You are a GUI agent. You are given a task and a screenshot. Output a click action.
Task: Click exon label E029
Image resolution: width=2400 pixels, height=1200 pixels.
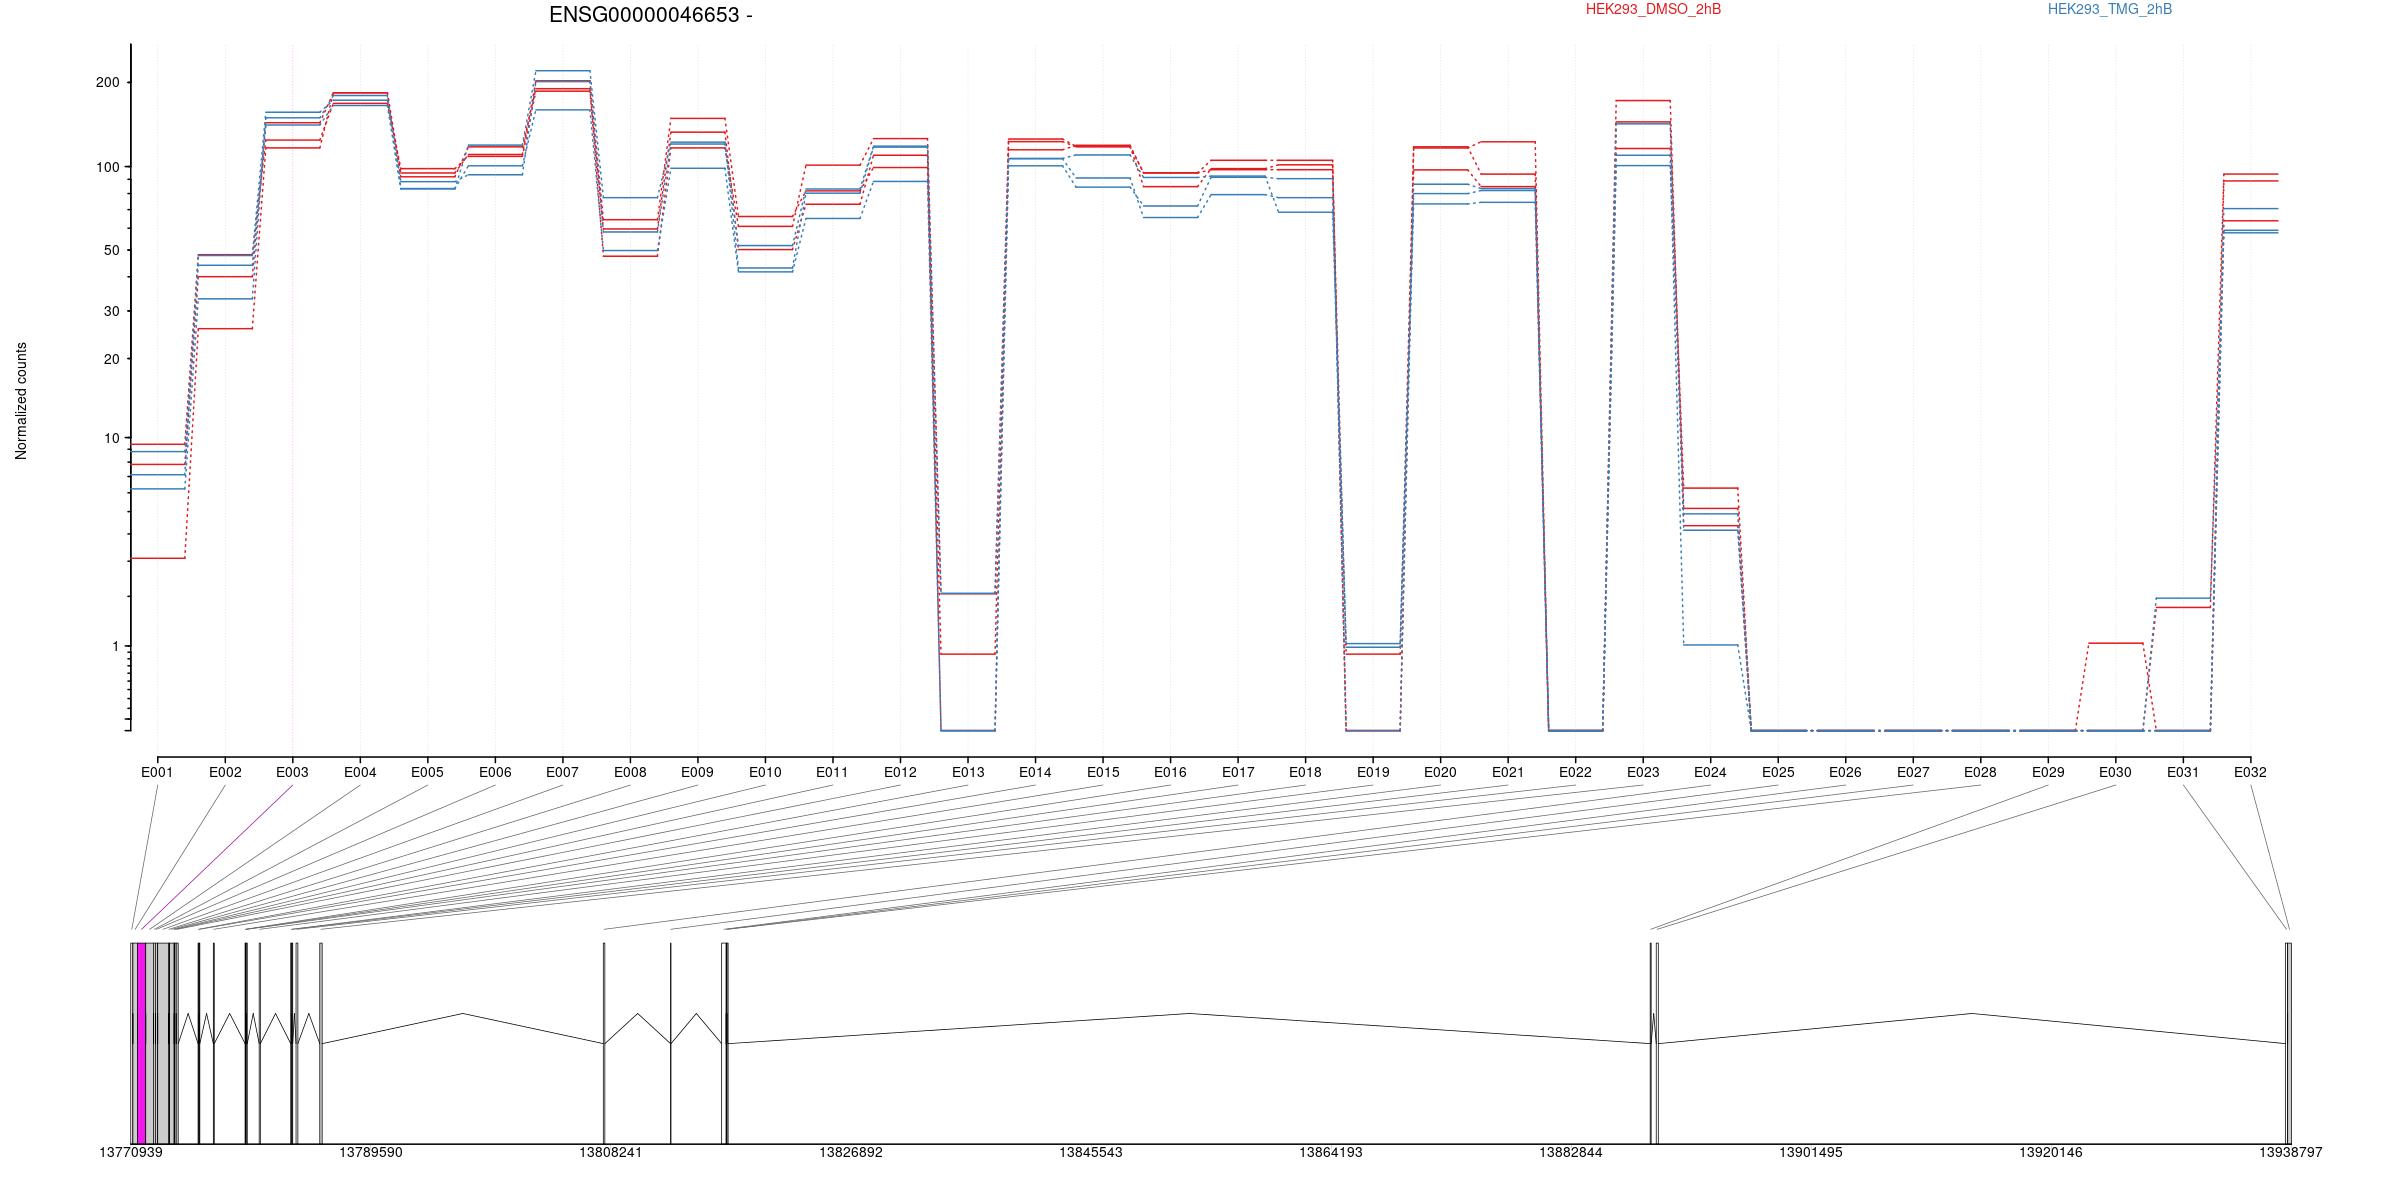pyautogui.click(x=2048, y=772)
